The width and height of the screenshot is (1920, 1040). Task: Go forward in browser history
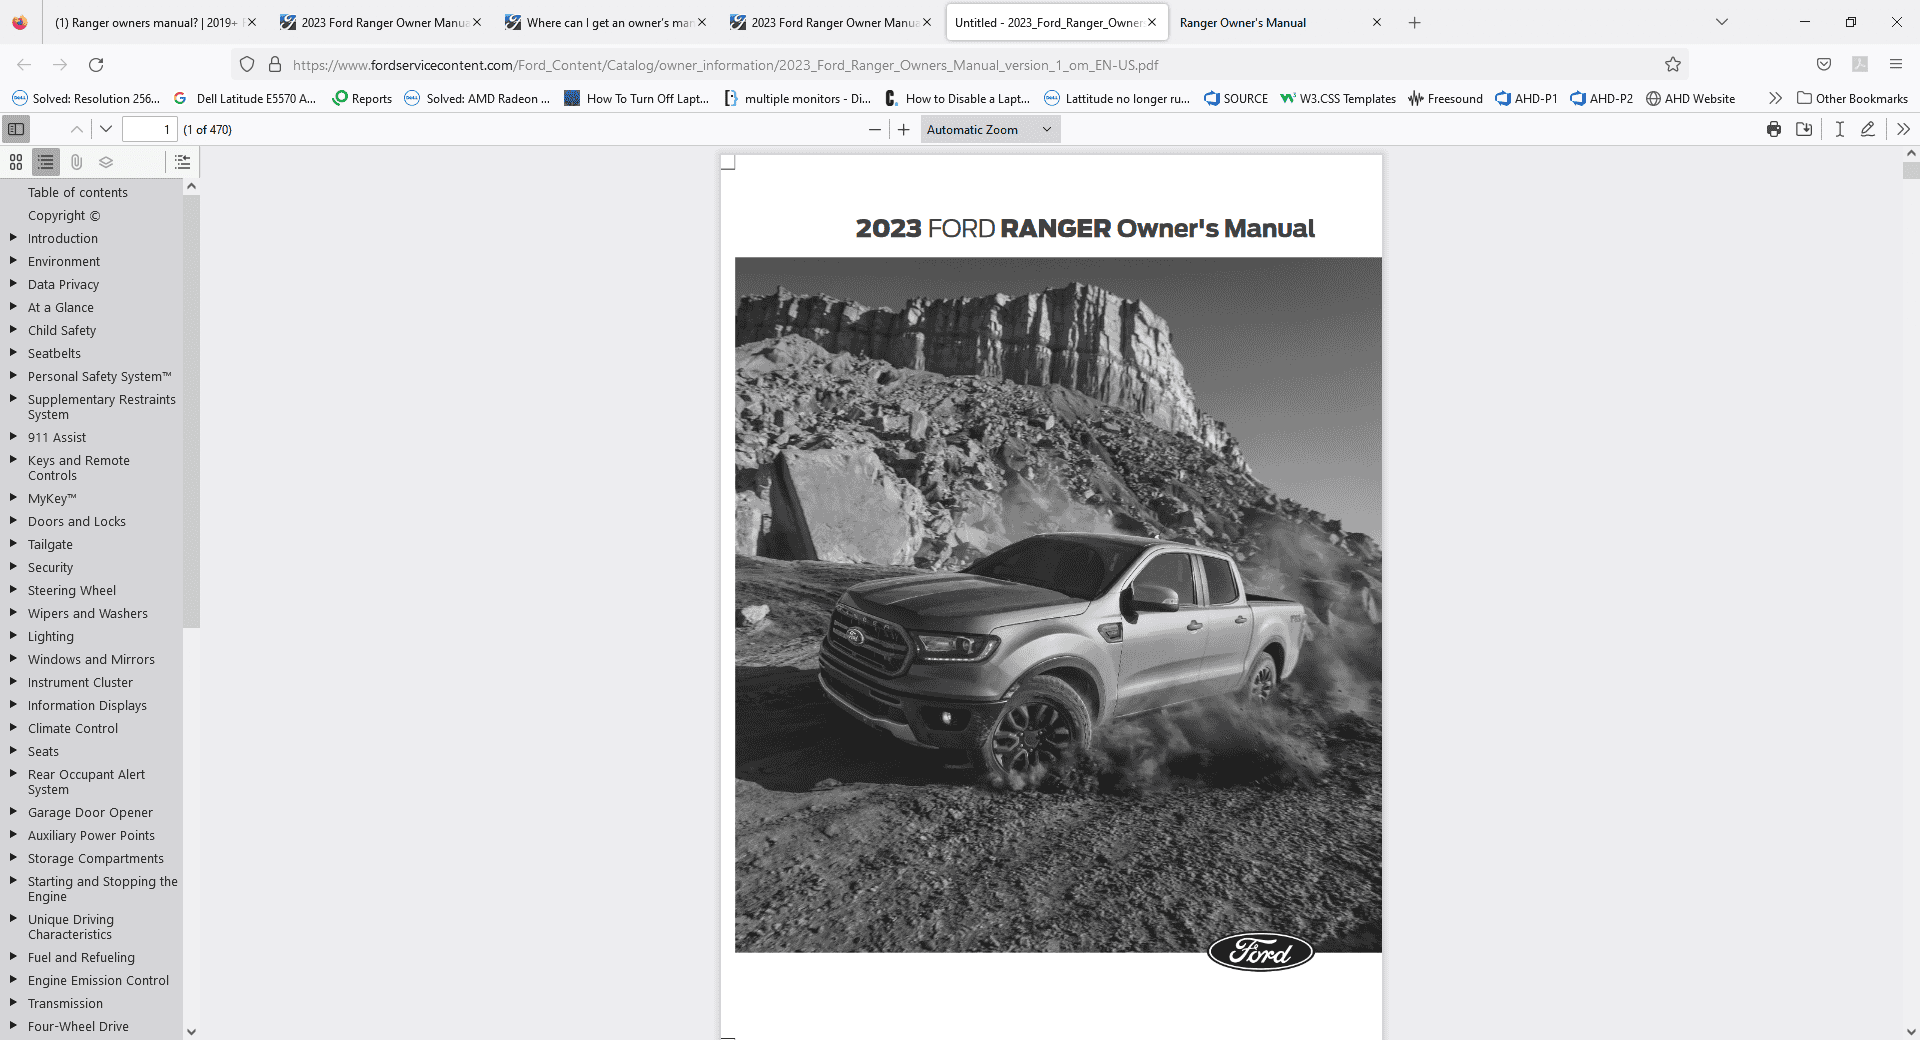coord(60,64)
